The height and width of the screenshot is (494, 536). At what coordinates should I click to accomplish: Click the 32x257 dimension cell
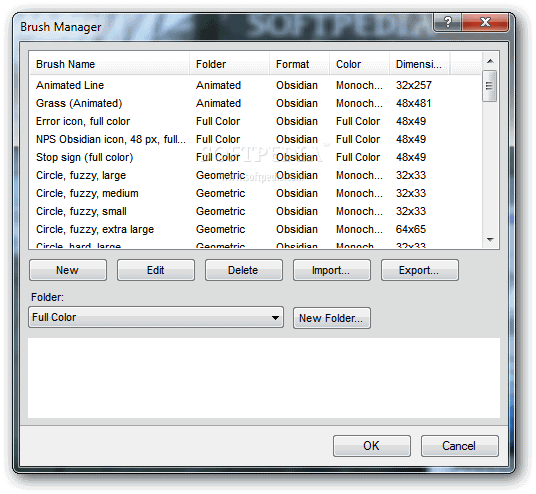click(x=414, y=85)
